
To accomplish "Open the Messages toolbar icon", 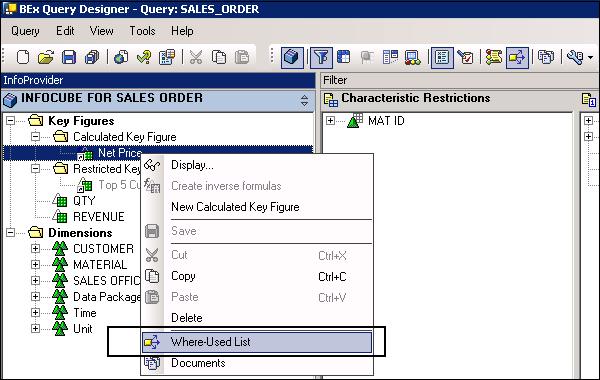I will click(x=494, y=58).
